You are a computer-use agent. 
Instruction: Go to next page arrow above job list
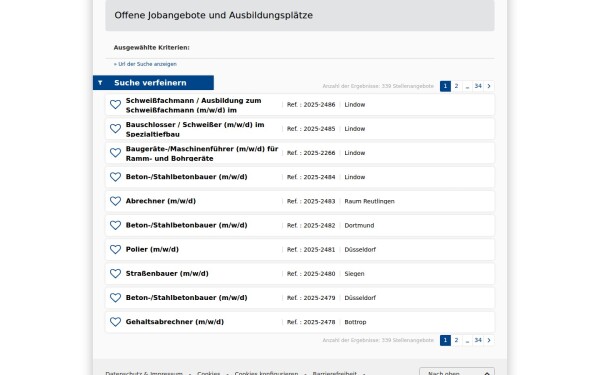pos(489,86)
